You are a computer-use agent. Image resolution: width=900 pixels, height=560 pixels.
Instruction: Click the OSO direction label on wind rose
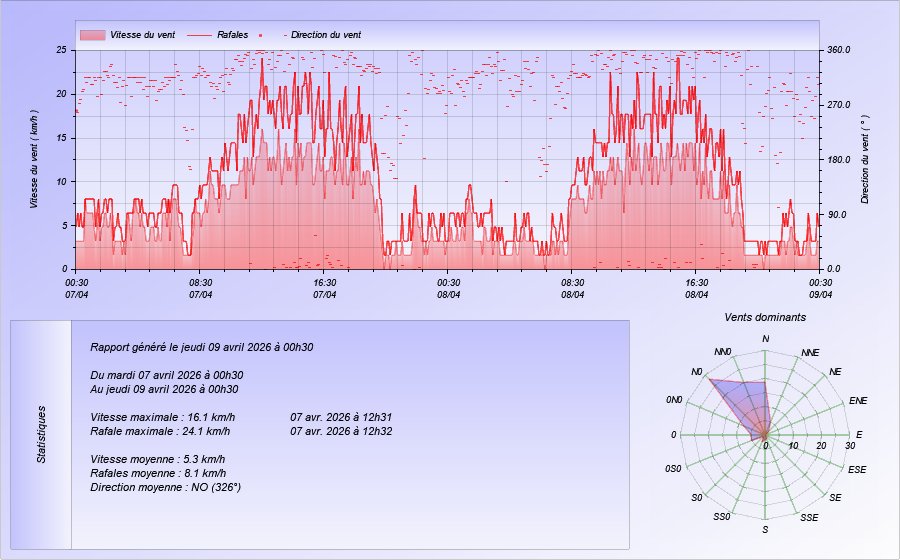tap(673, 469)
